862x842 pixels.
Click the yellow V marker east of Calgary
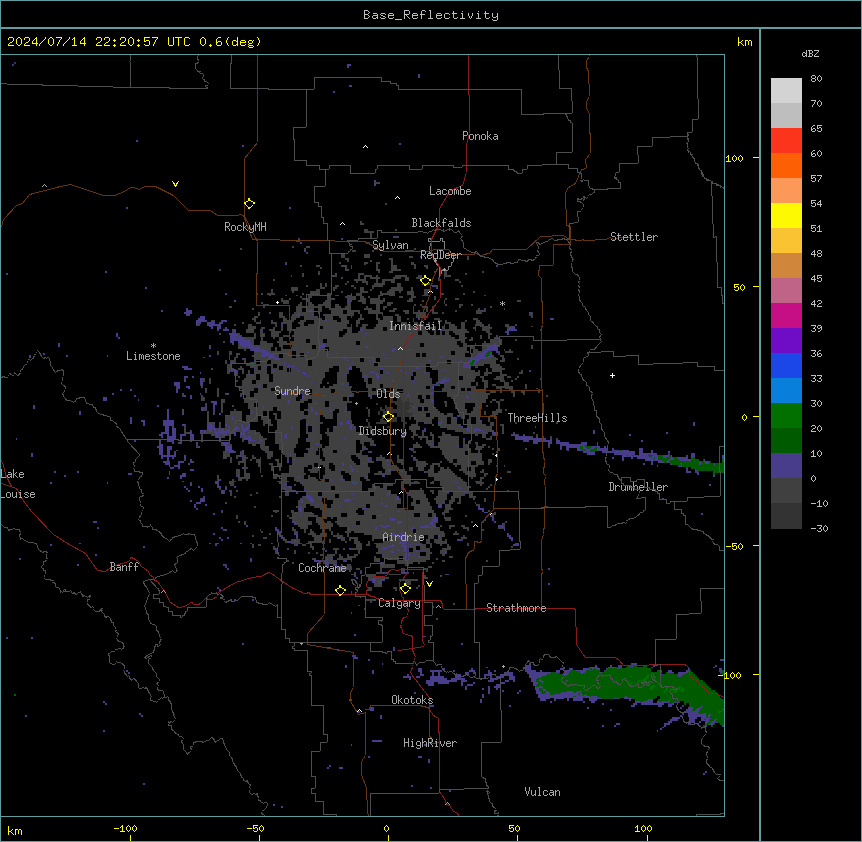[x=429, y=584]
